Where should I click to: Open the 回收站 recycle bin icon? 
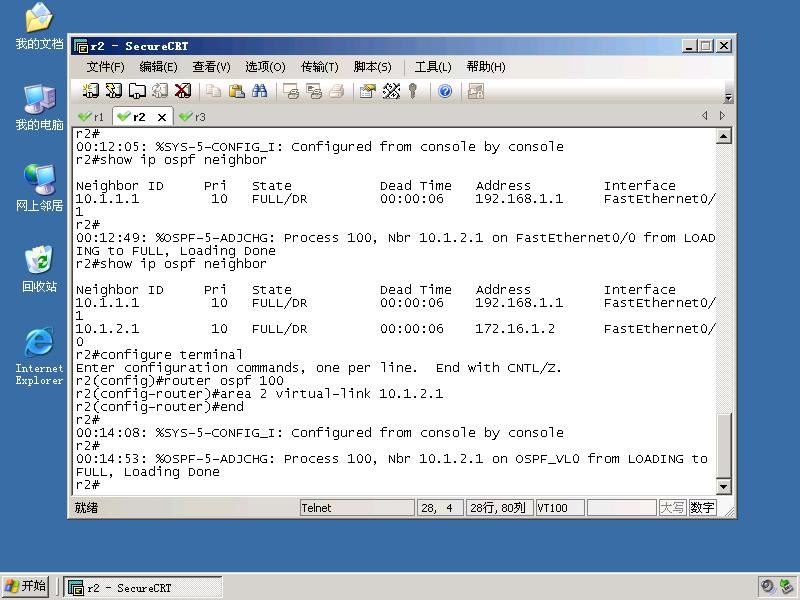(x=39, y=269)
